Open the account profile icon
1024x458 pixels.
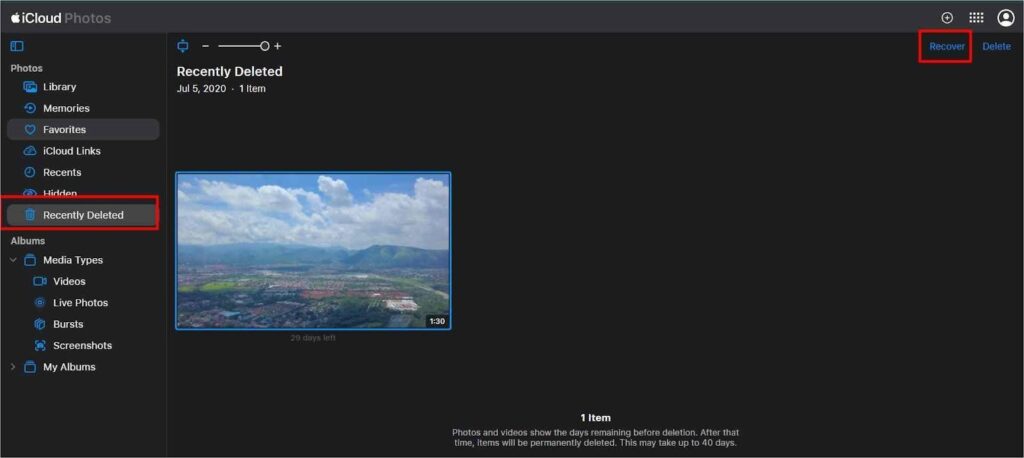click(x=1006, y=18)
